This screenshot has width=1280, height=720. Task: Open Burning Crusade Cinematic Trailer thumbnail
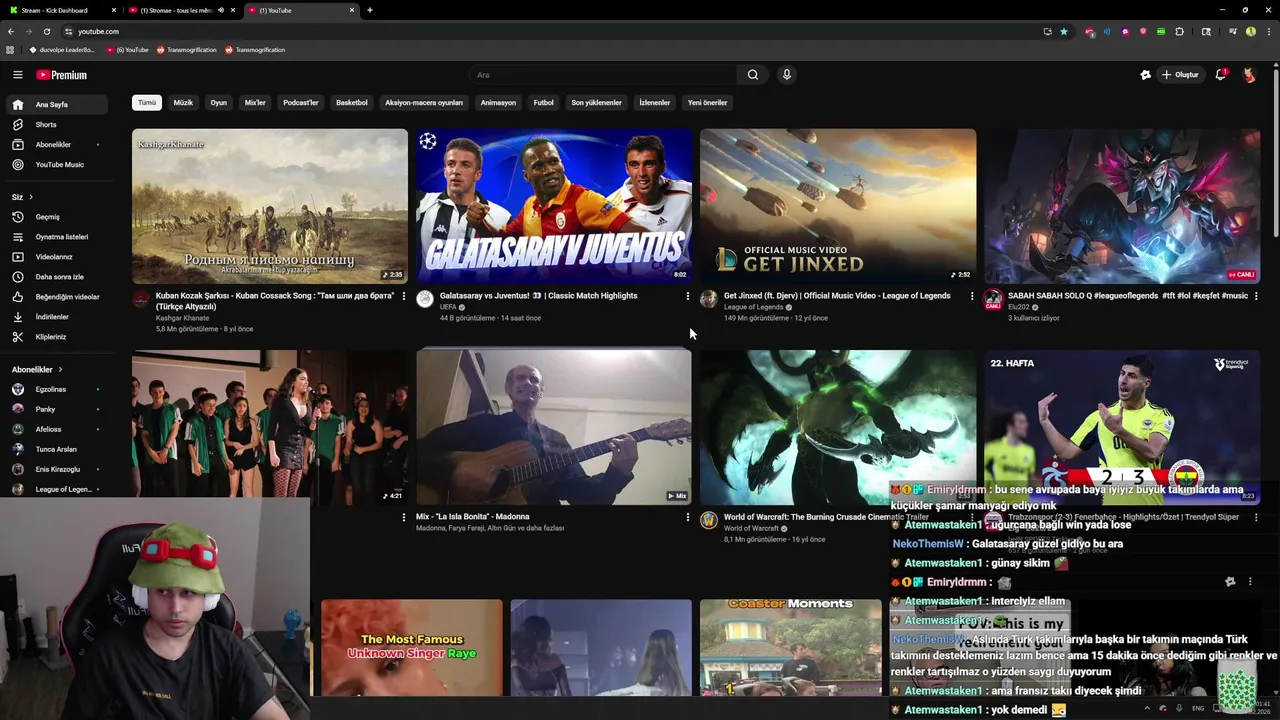point(838,426)
